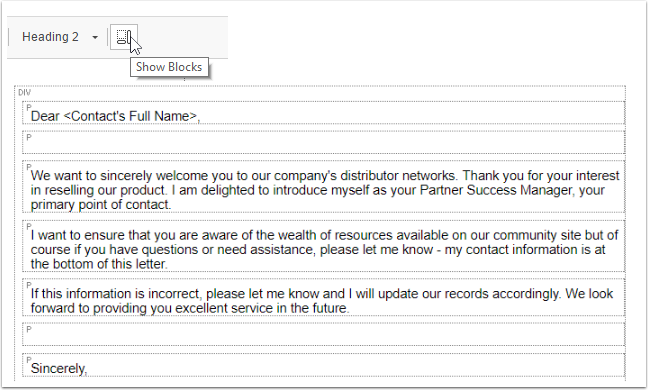Place cursor in 'We want to sincerely welcome' paragraph
Image resolution: width=648 pixels, height=390 pixels.
pos(323,187)
